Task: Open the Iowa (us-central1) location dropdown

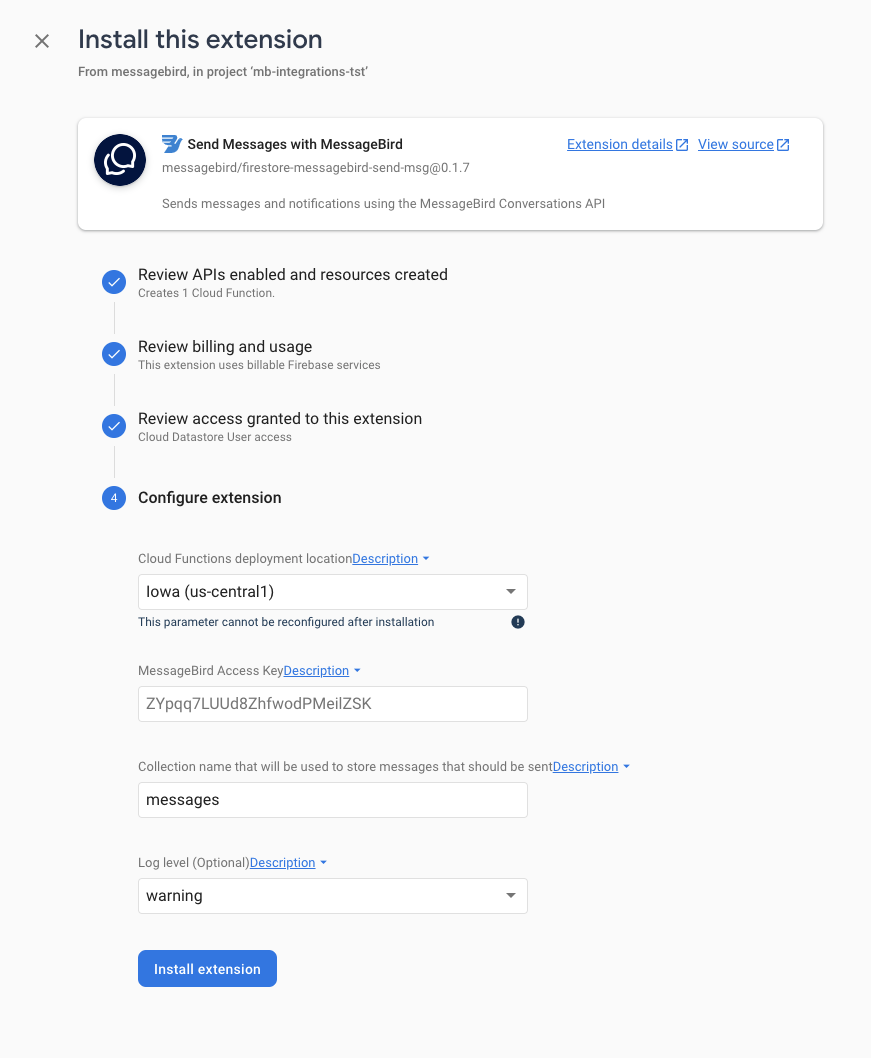Action: [x=333, y=592]
